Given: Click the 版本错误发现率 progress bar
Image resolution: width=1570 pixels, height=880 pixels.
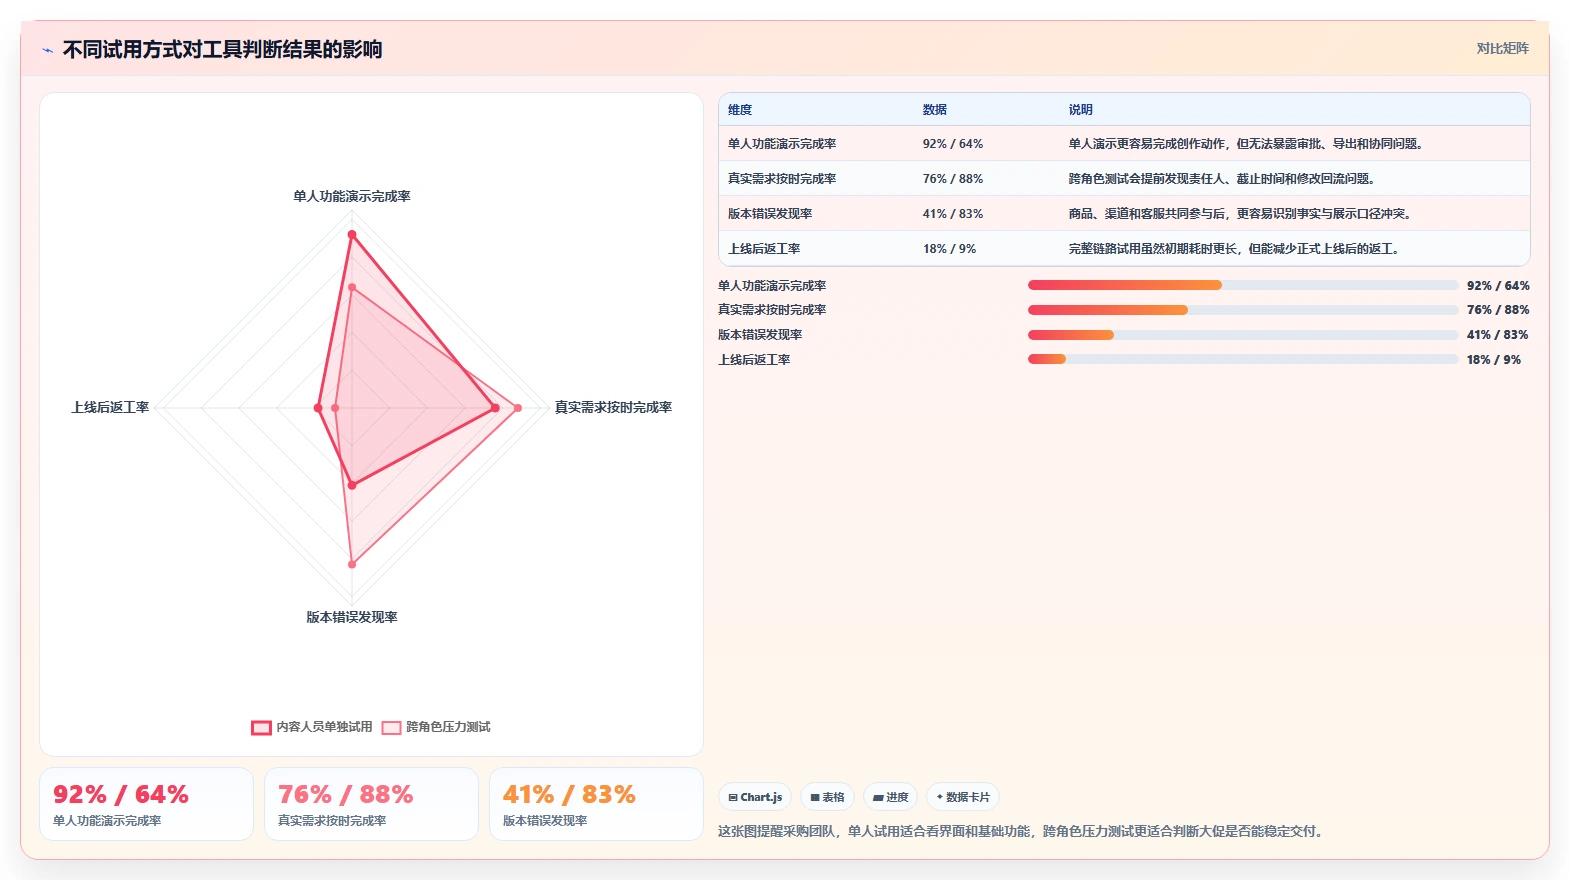Looking at the screenshot, I should 1242,335.
